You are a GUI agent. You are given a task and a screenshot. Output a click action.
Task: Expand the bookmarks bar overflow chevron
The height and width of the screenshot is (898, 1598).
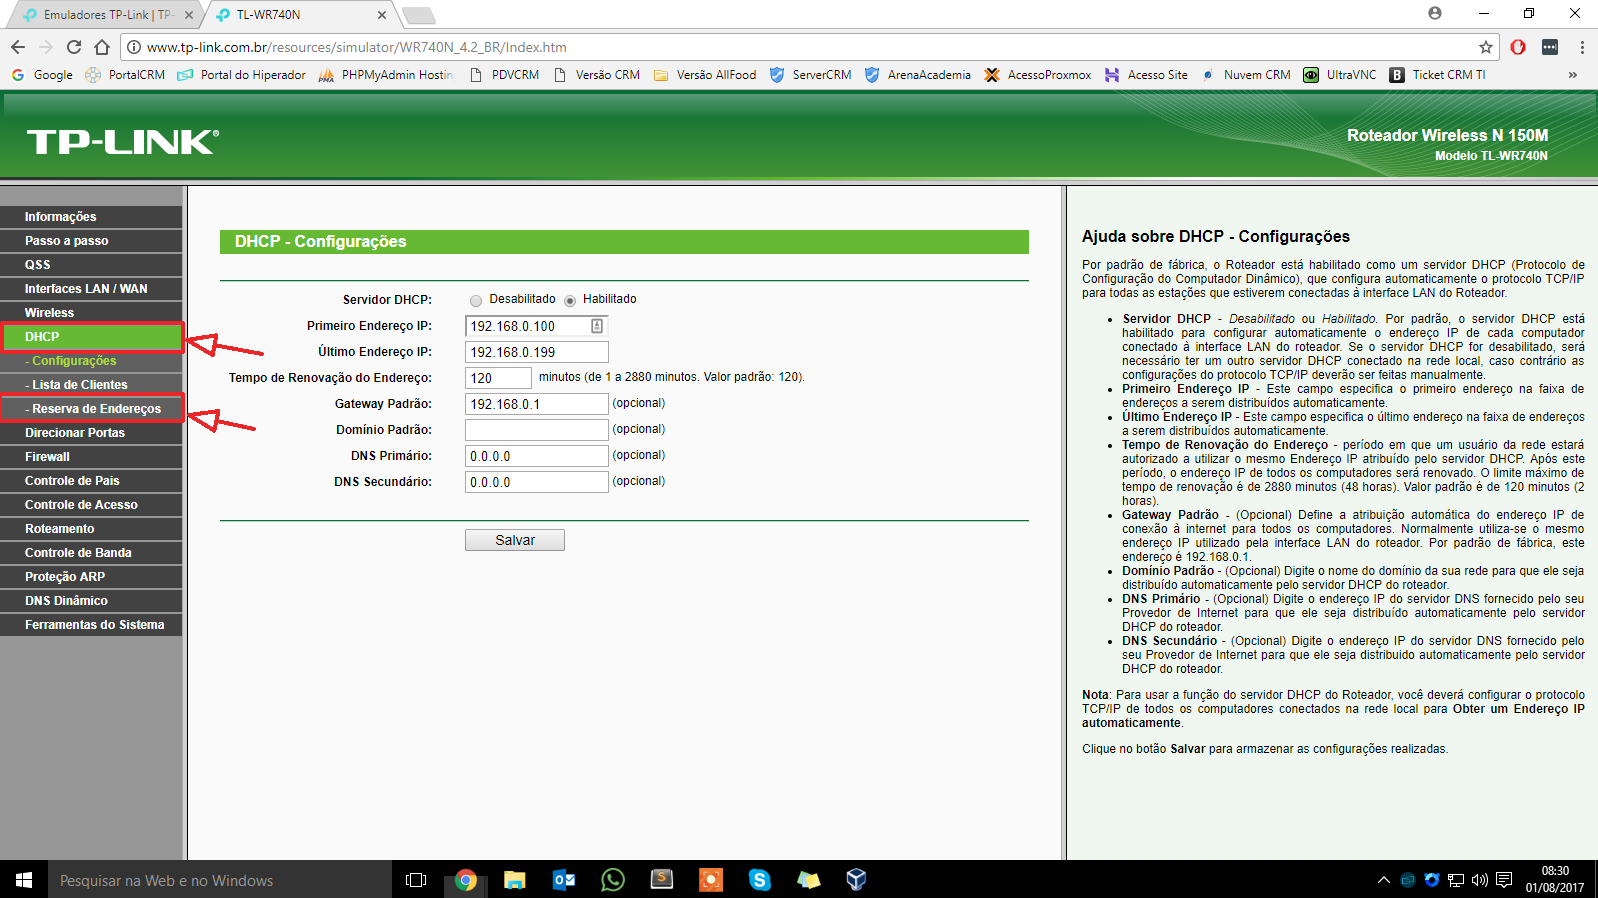1573,75
